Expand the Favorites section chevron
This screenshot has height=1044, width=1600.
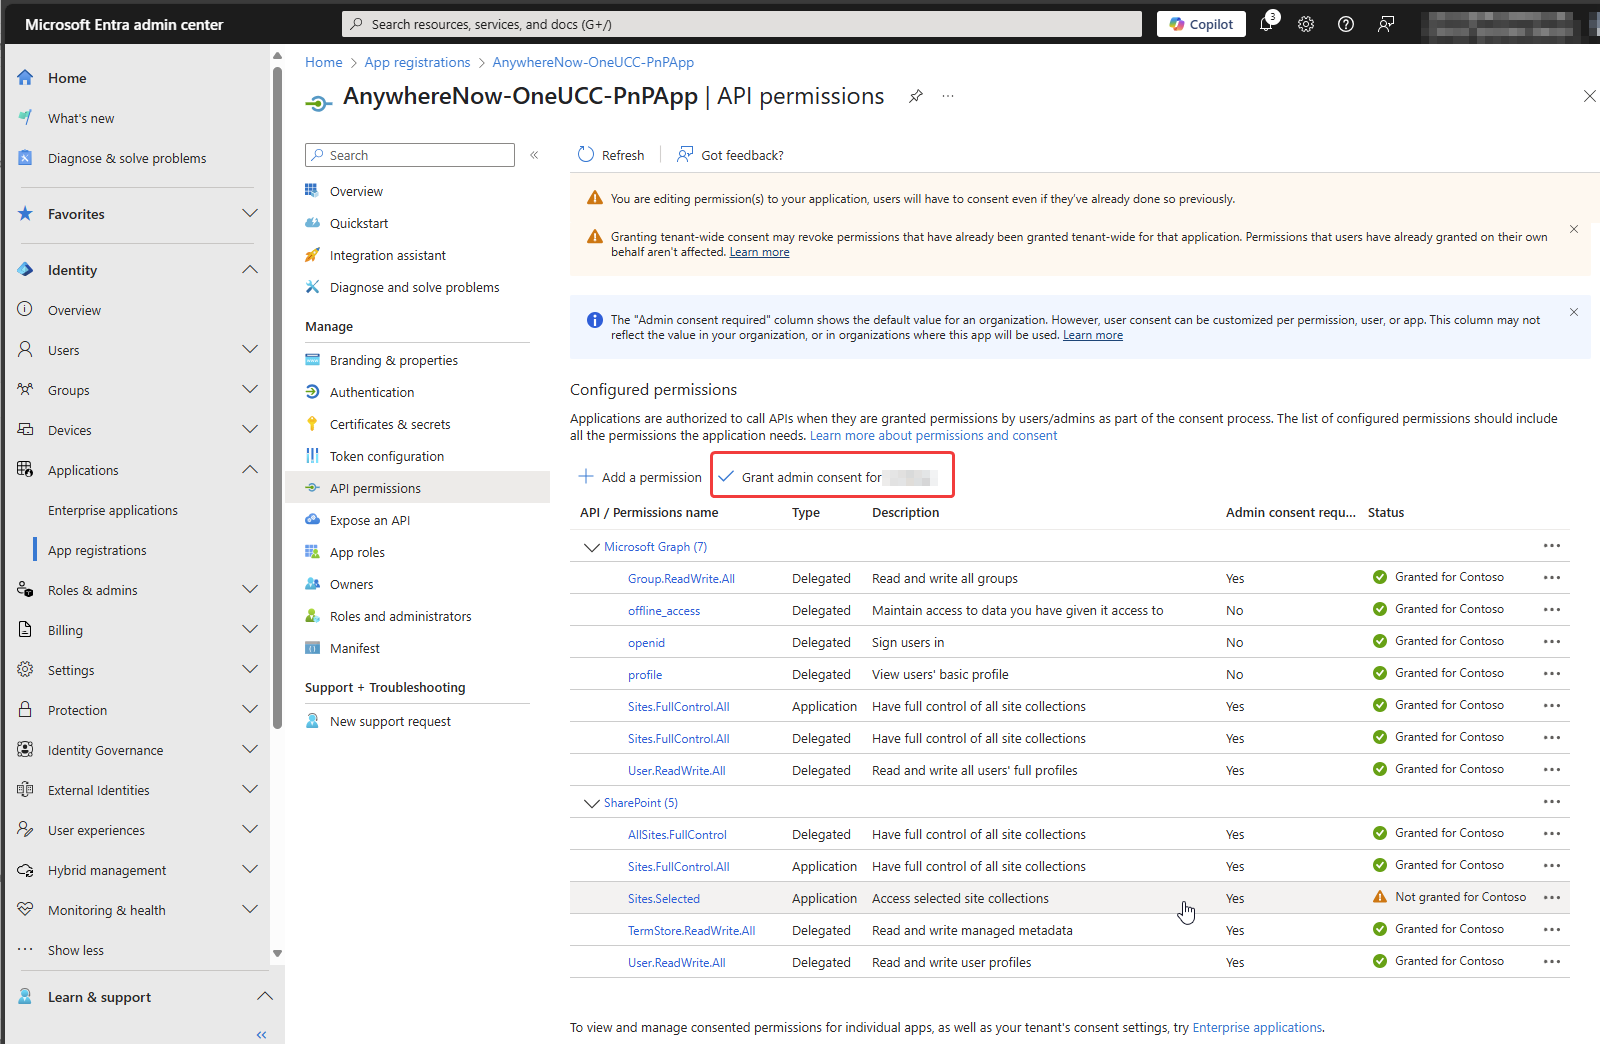tap(250, 213)
